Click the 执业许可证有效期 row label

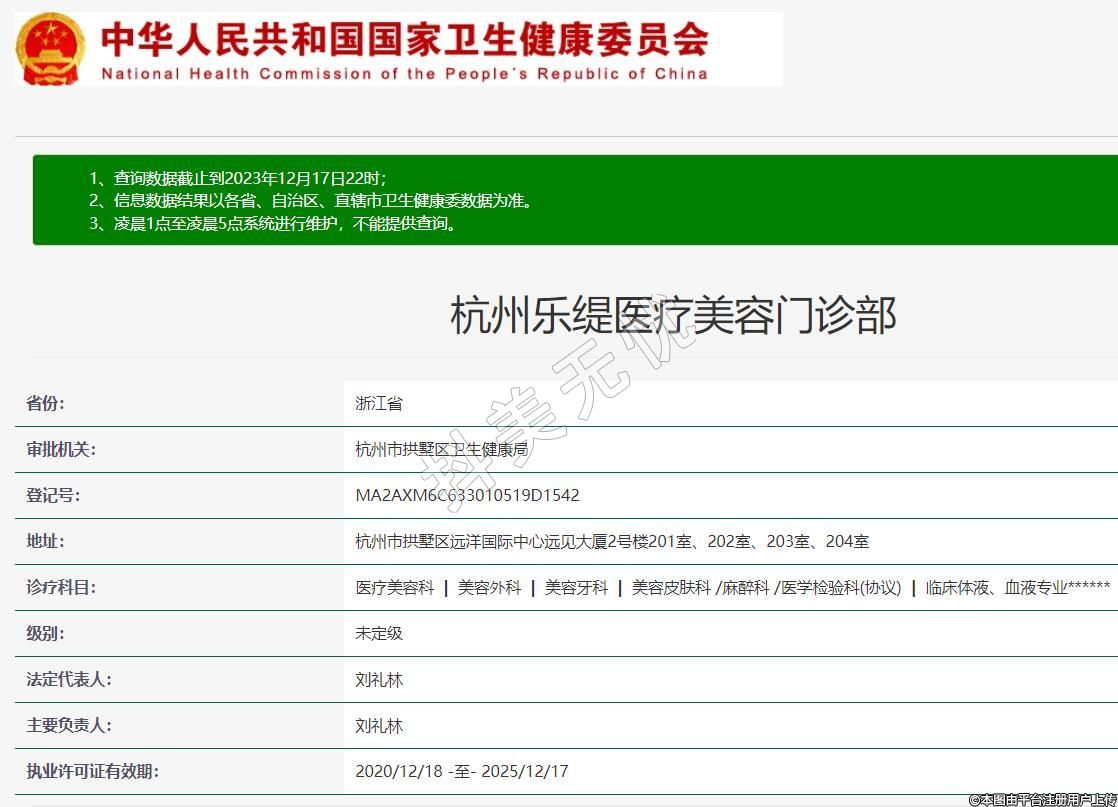92,771
